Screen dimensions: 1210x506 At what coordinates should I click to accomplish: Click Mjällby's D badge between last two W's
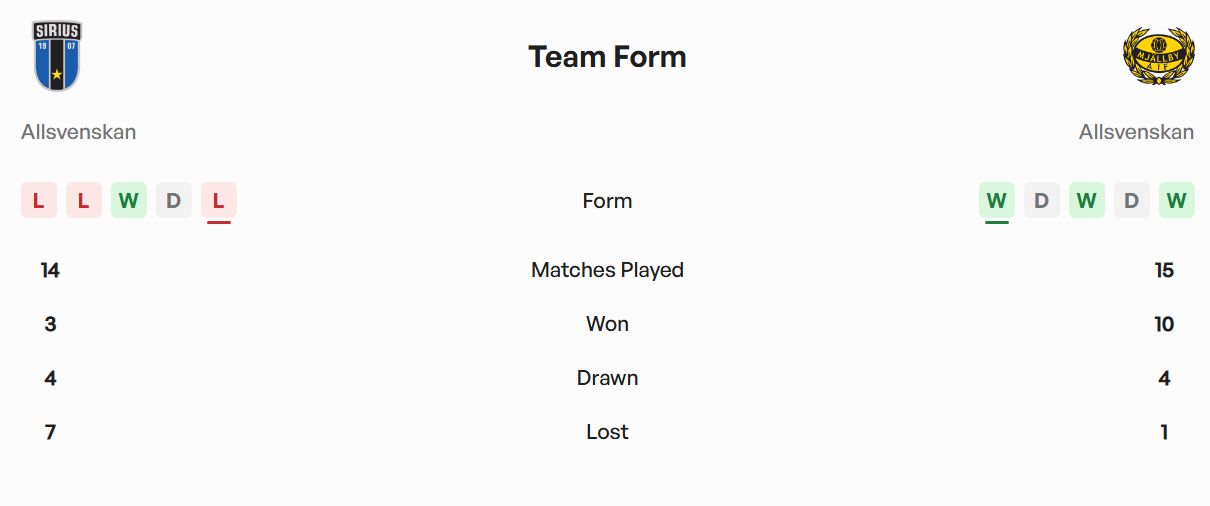click(x=1132, y=201)
